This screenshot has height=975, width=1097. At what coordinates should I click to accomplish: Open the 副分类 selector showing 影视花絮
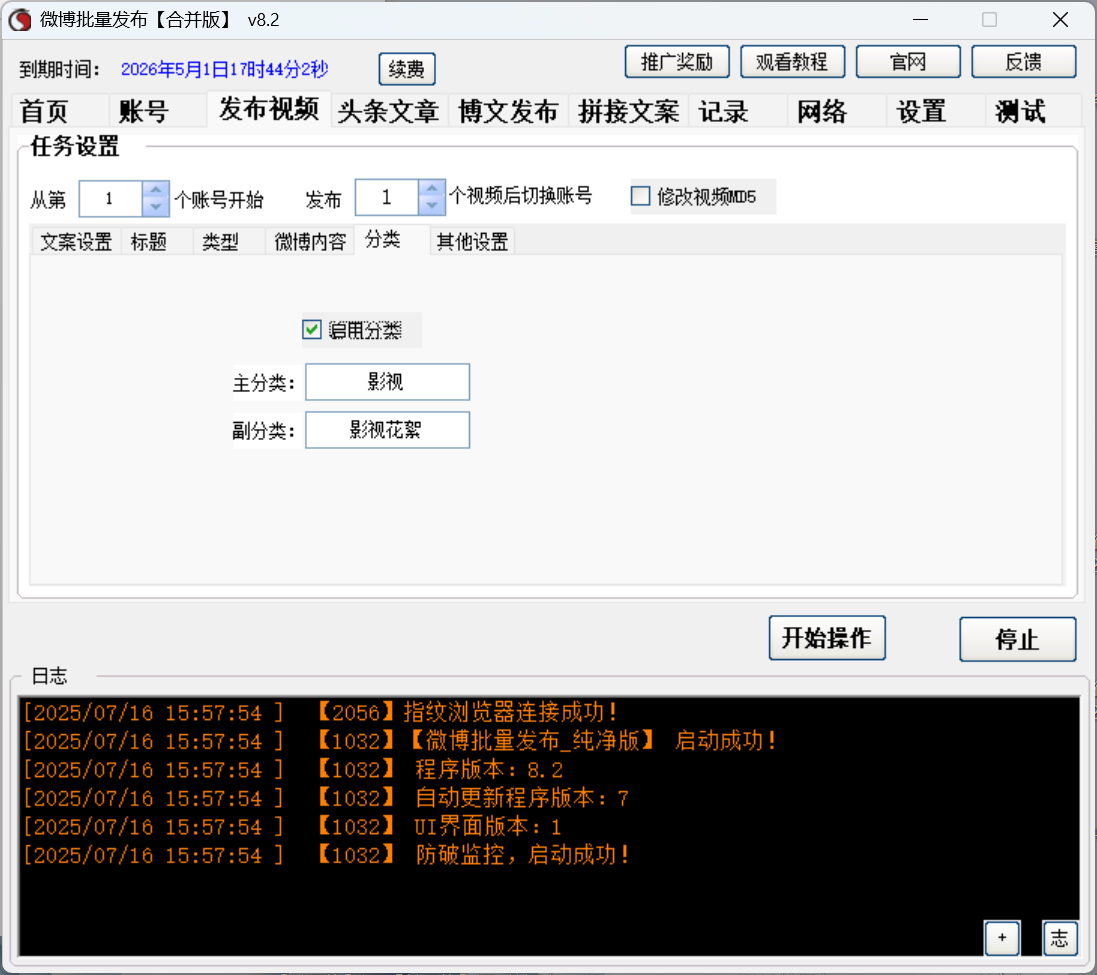click(x=388, y=429)
